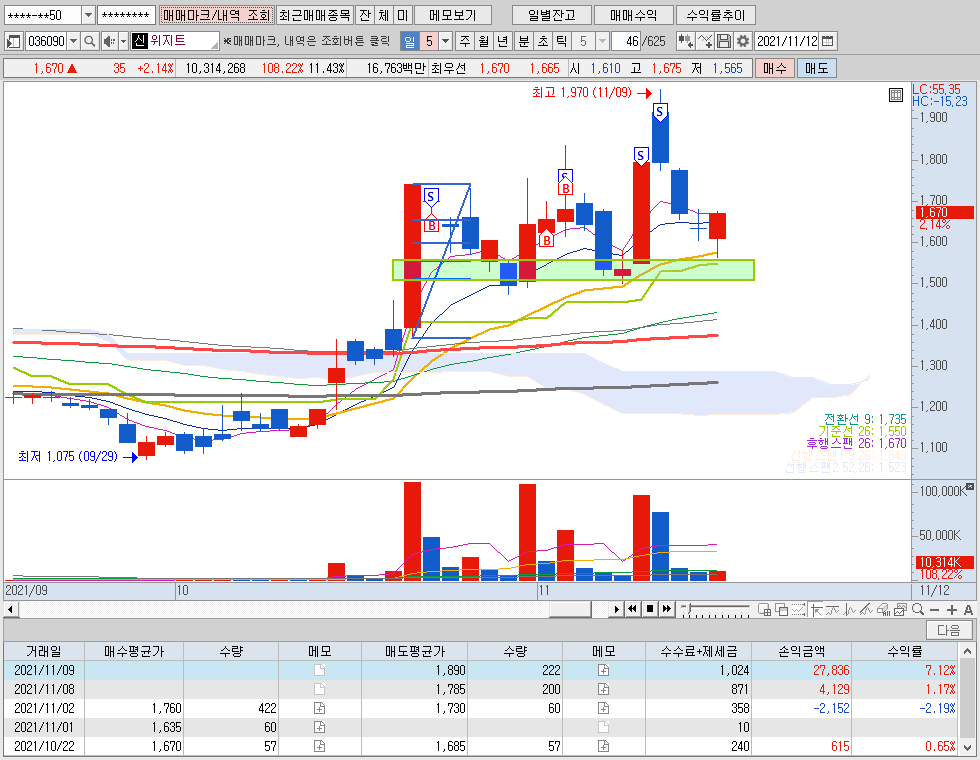Viewport: 980px width, 760px height.
Task: Zoom out chart with minus icon
Action: [934, 609]
